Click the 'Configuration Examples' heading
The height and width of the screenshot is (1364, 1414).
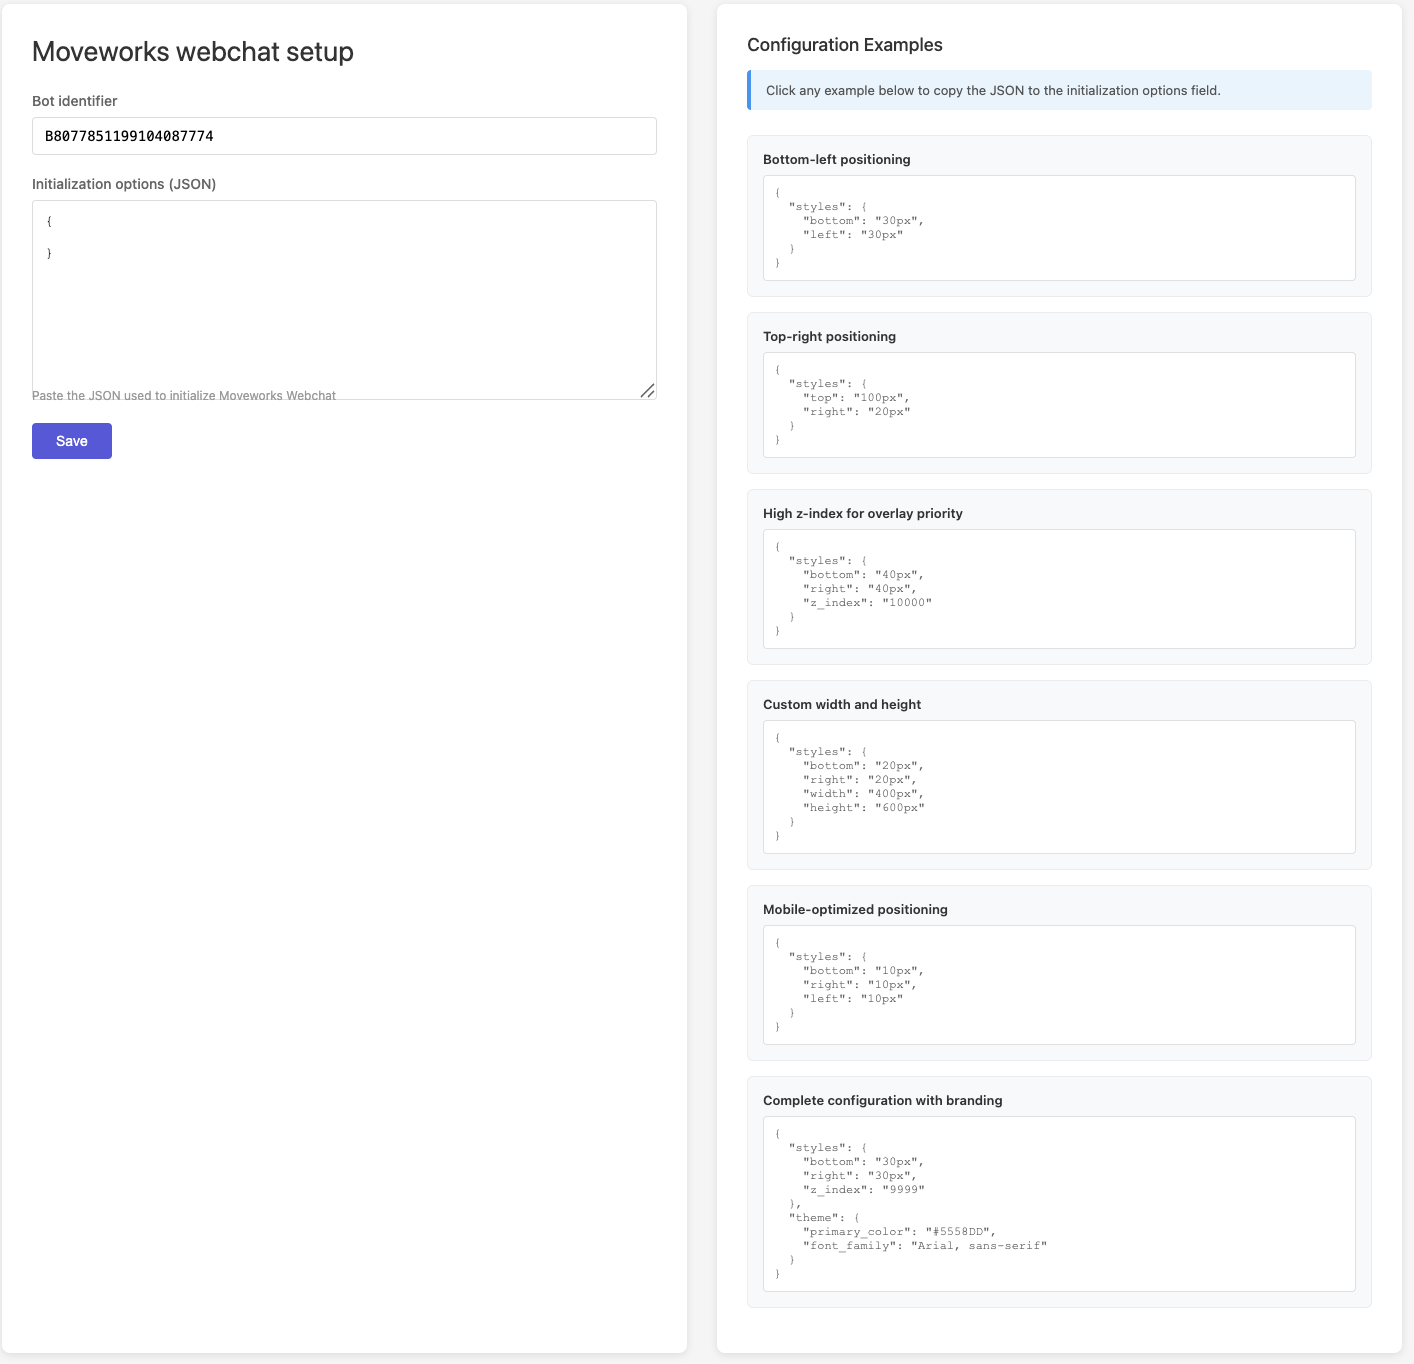(x=845, y=45)
